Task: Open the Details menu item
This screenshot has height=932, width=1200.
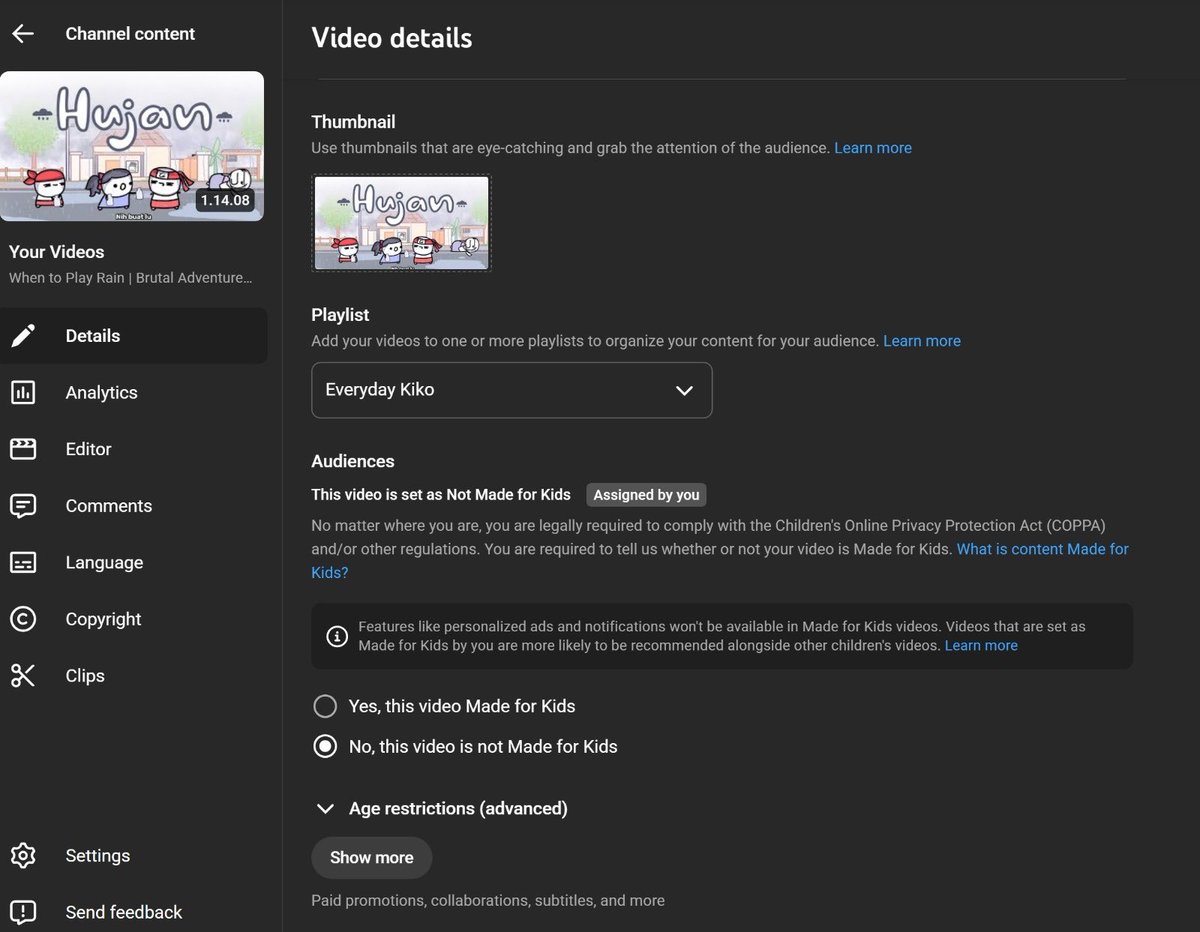Action: point(134,336)
